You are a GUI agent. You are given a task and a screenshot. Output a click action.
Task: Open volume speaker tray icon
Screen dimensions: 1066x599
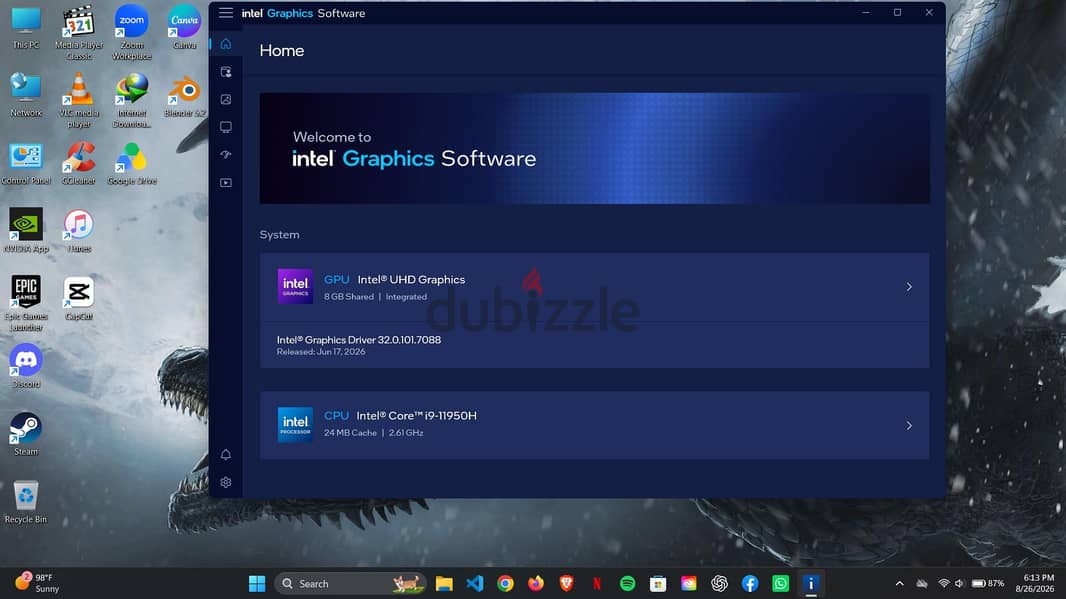pyautogui.click(x=959, y=583)
